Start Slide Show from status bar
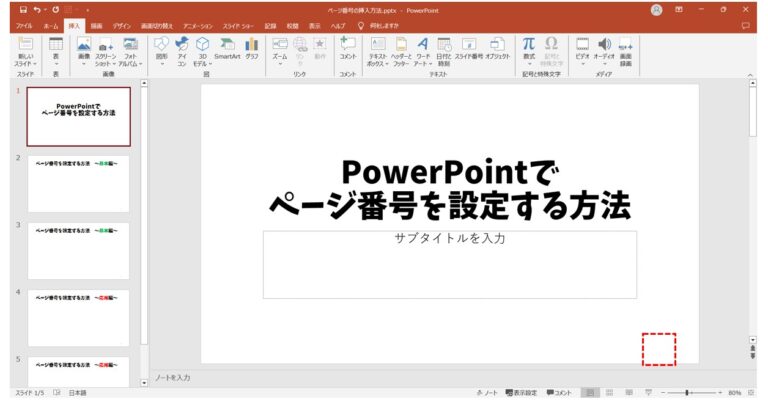This screenshot has height=402, width=768. tap(648, 393)
